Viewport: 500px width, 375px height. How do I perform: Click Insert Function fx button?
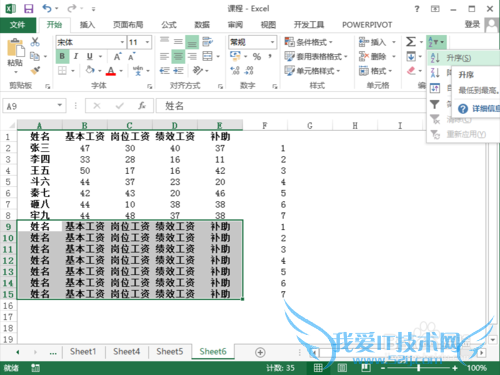click(x=142, y=106)
